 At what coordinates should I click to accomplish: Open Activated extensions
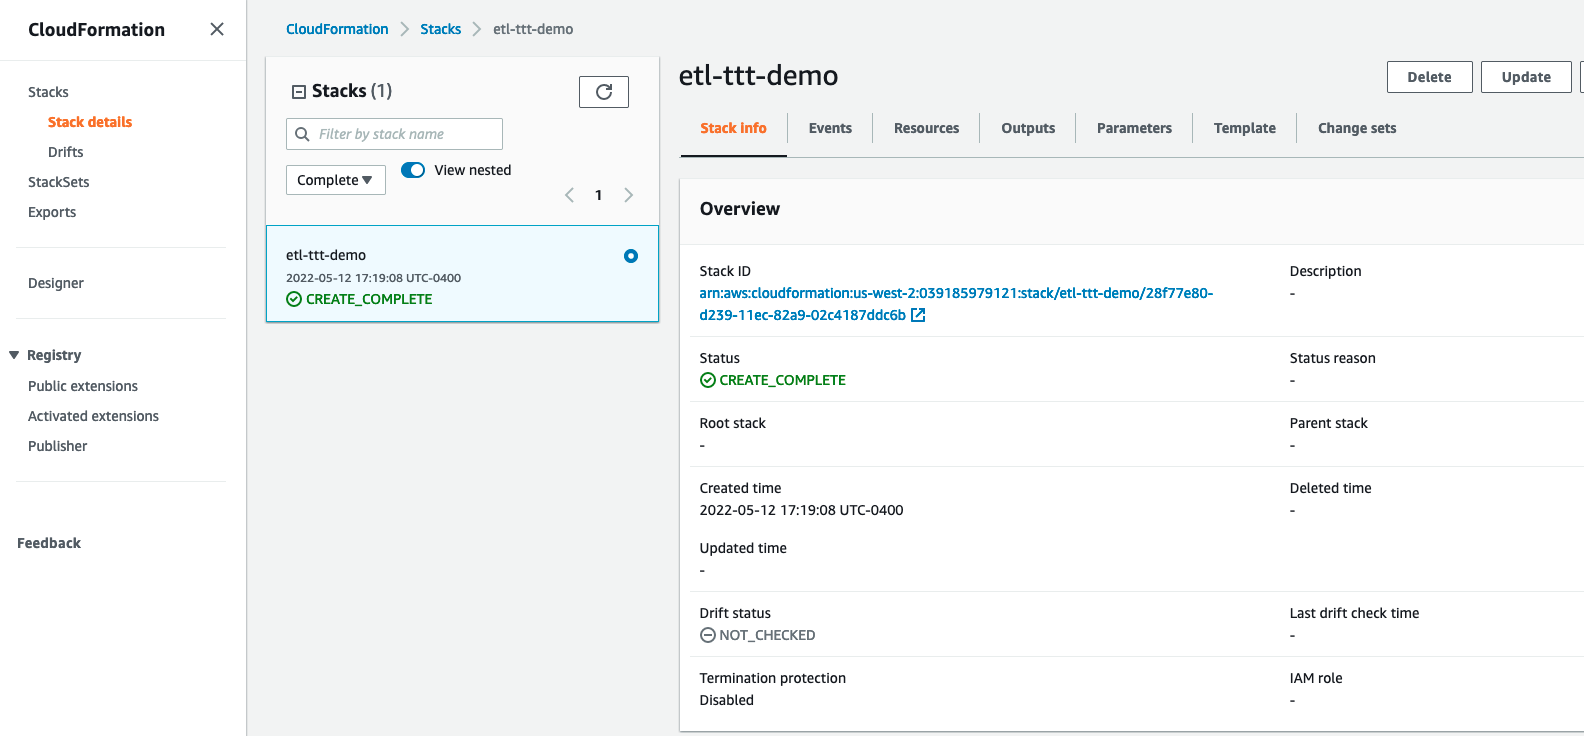[x=93, y=416]
